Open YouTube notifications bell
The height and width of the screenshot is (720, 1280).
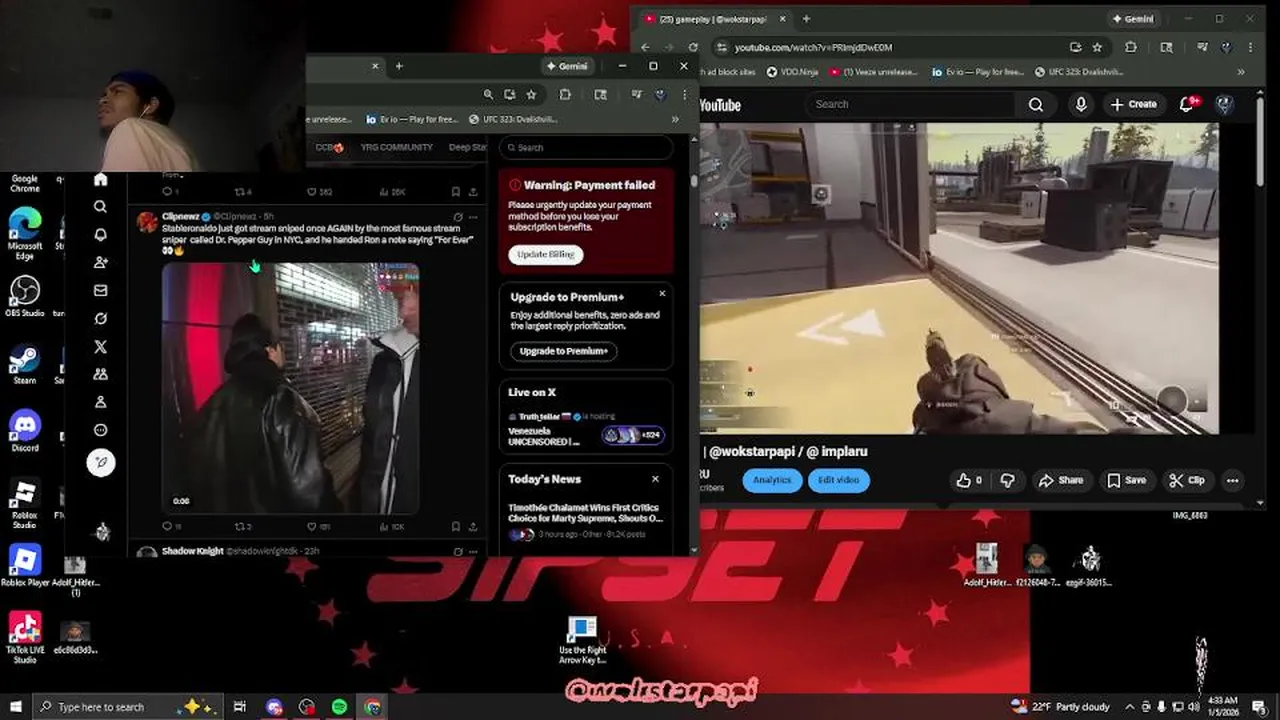pos(1188,104)
